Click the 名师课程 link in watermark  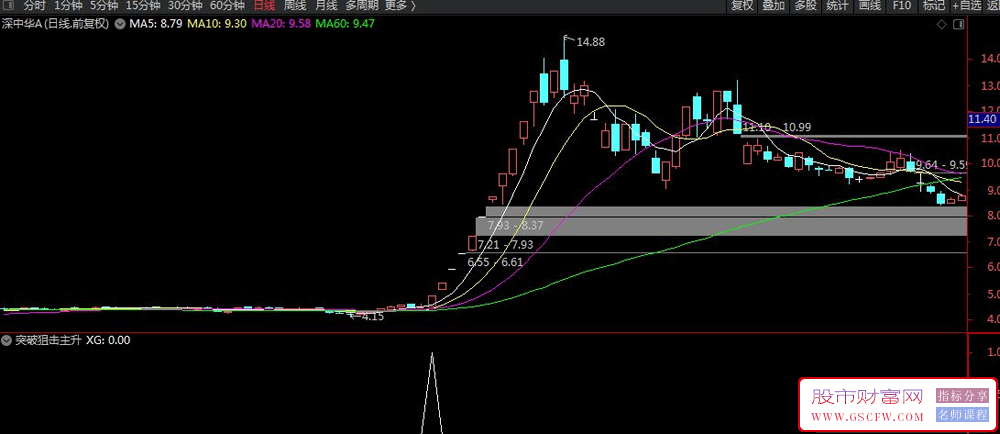[x=962, y=415]
